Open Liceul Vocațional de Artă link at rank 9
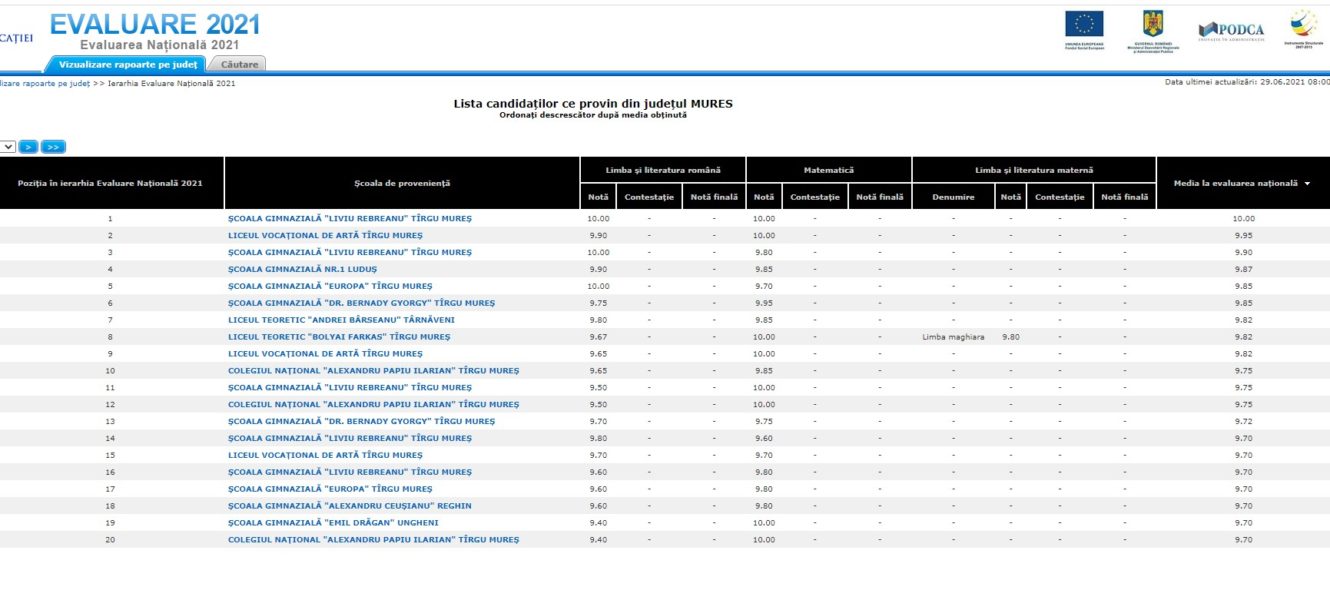The width and height of the screenshot is (1330, 600). tap(325, 354)
